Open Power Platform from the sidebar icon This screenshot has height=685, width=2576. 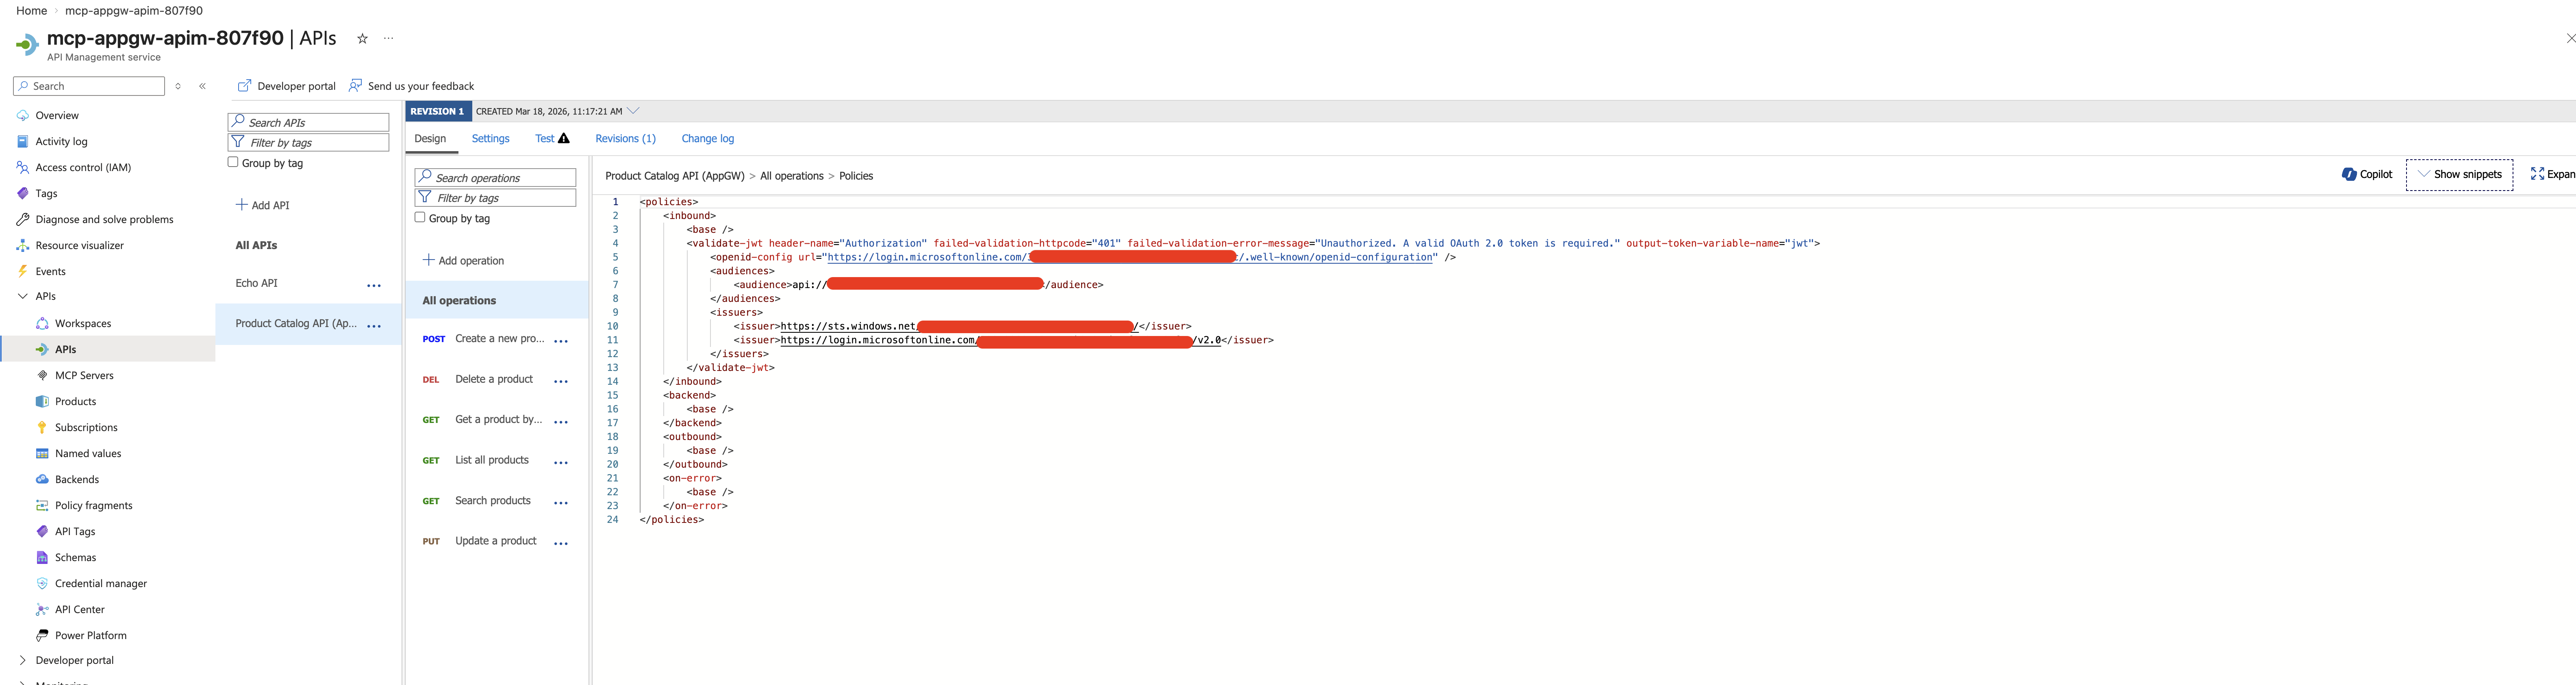tap(42, 636)
